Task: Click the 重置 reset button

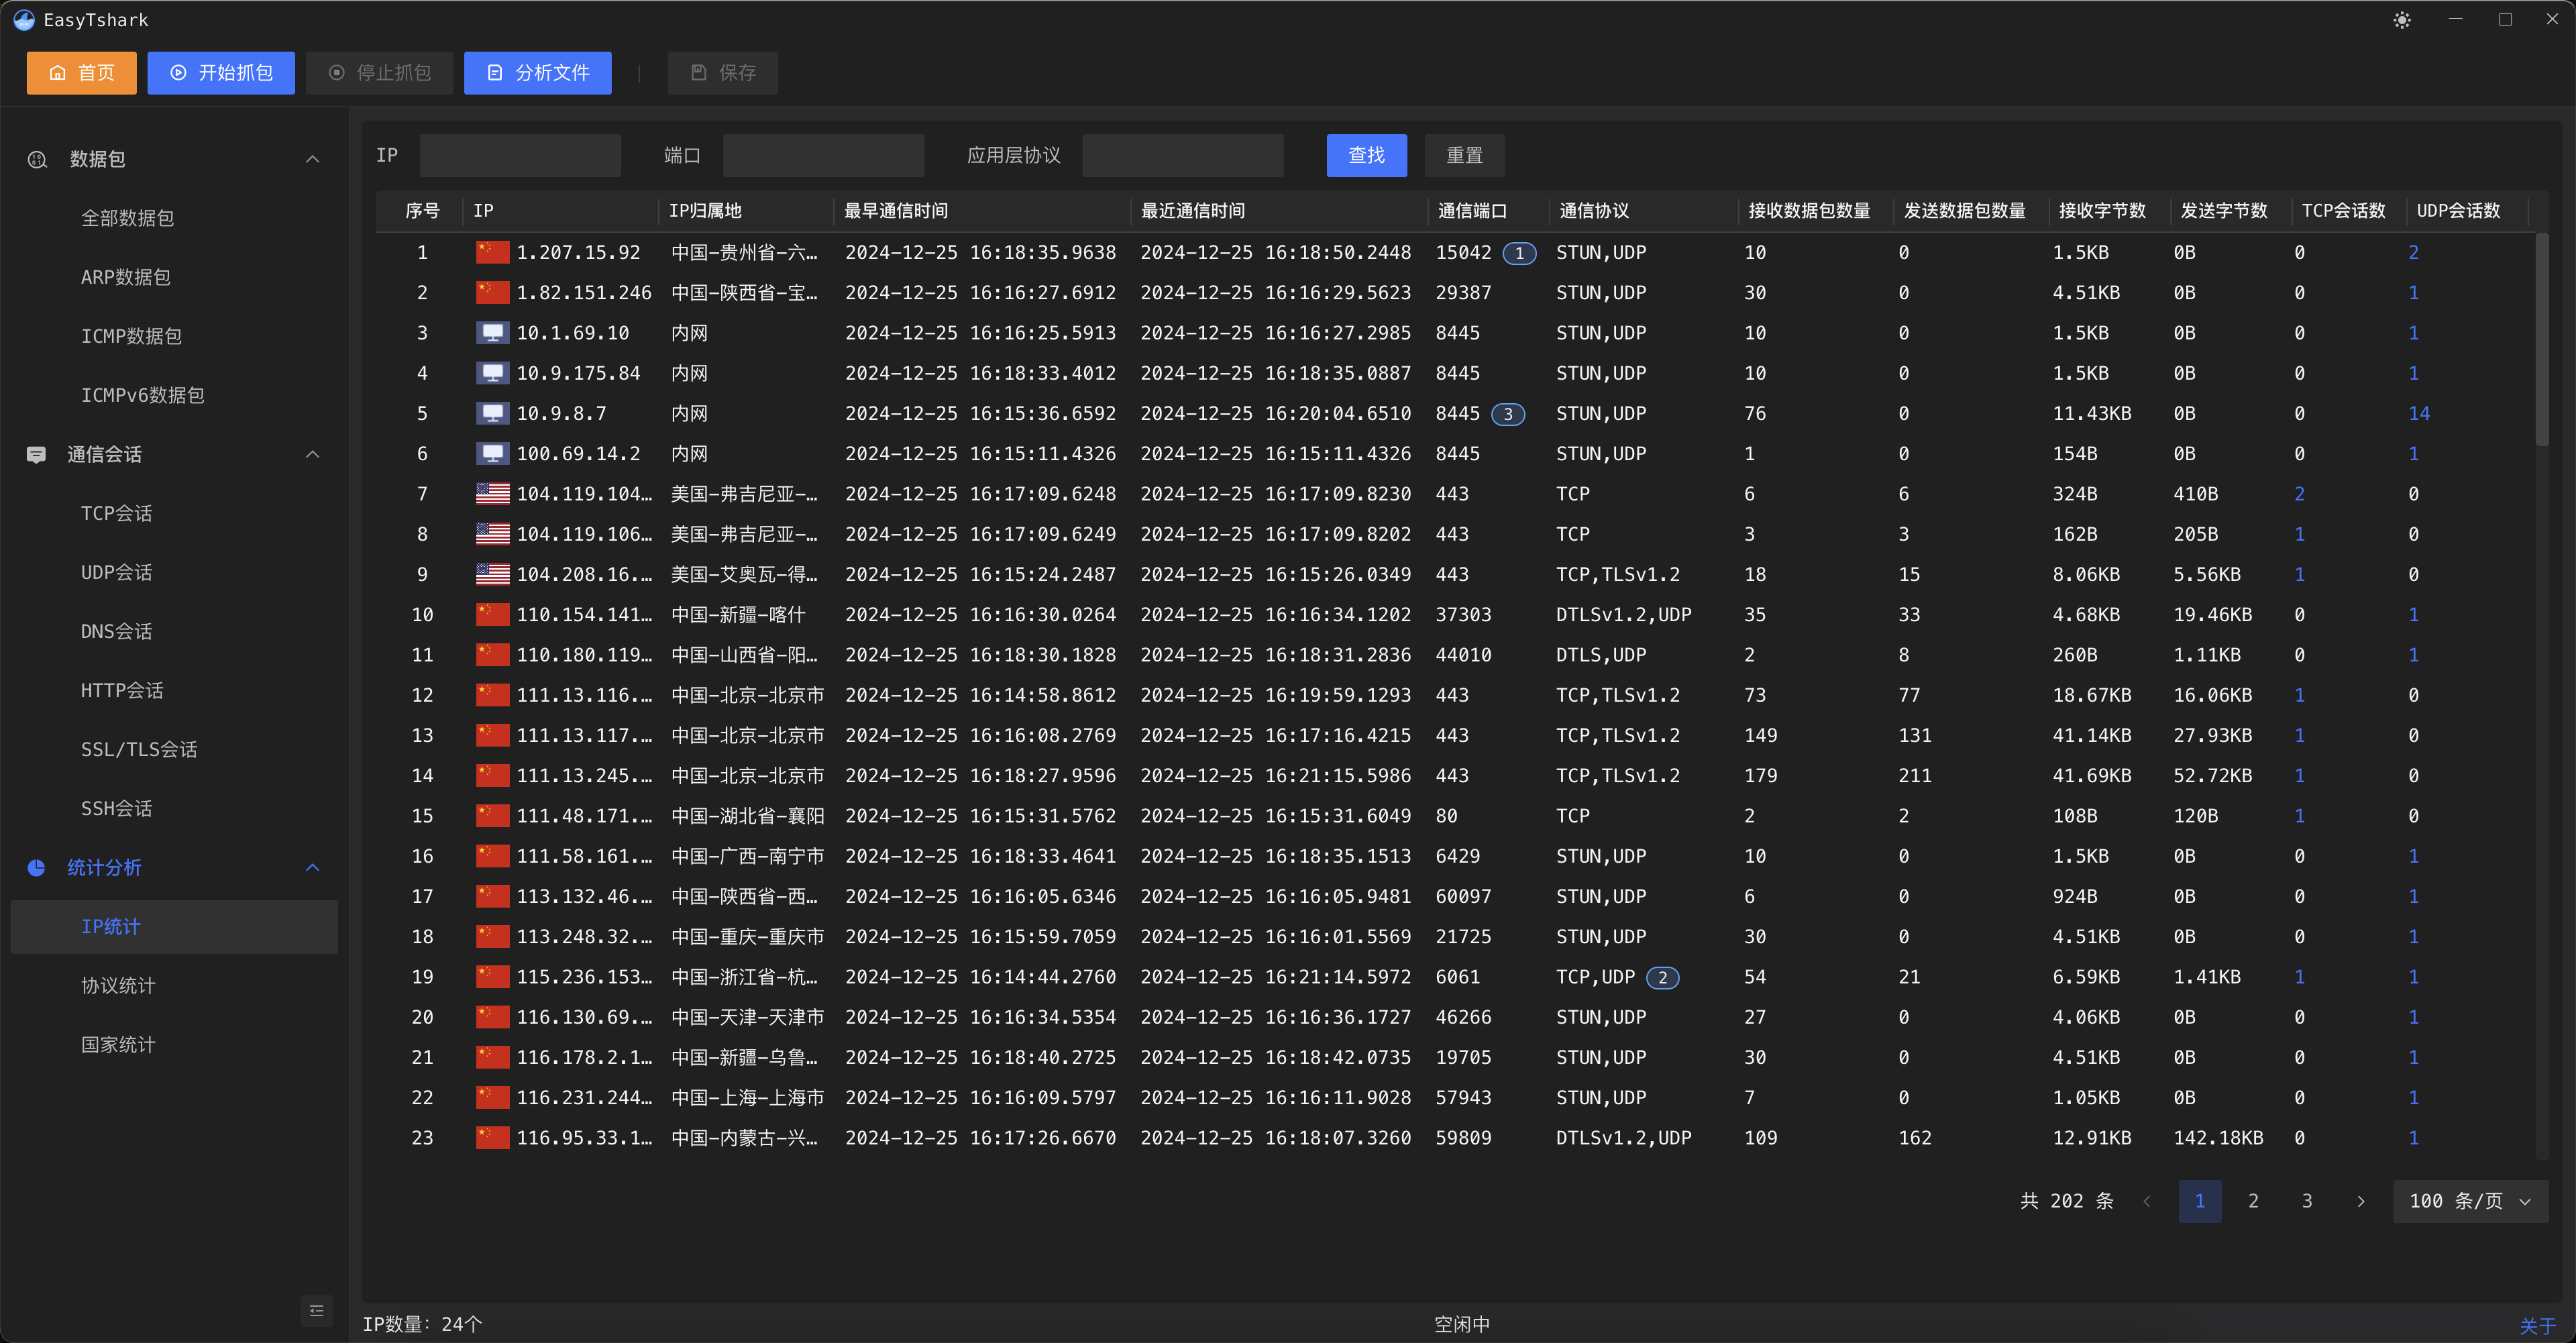Action: tap(1464, 155)
